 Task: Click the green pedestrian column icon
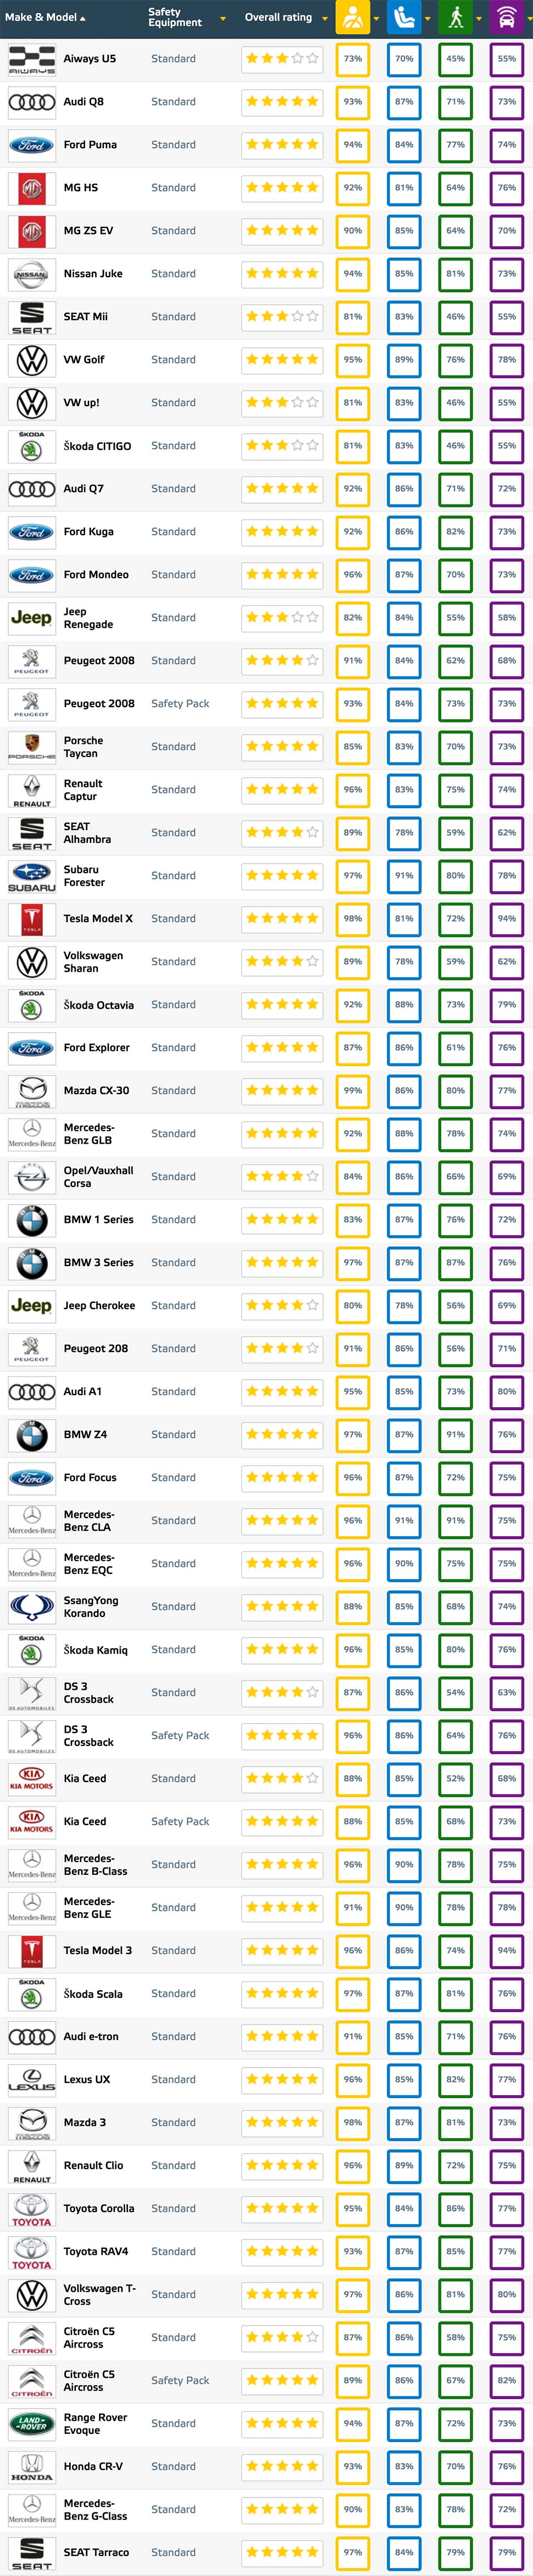click(x=455, y=18)
